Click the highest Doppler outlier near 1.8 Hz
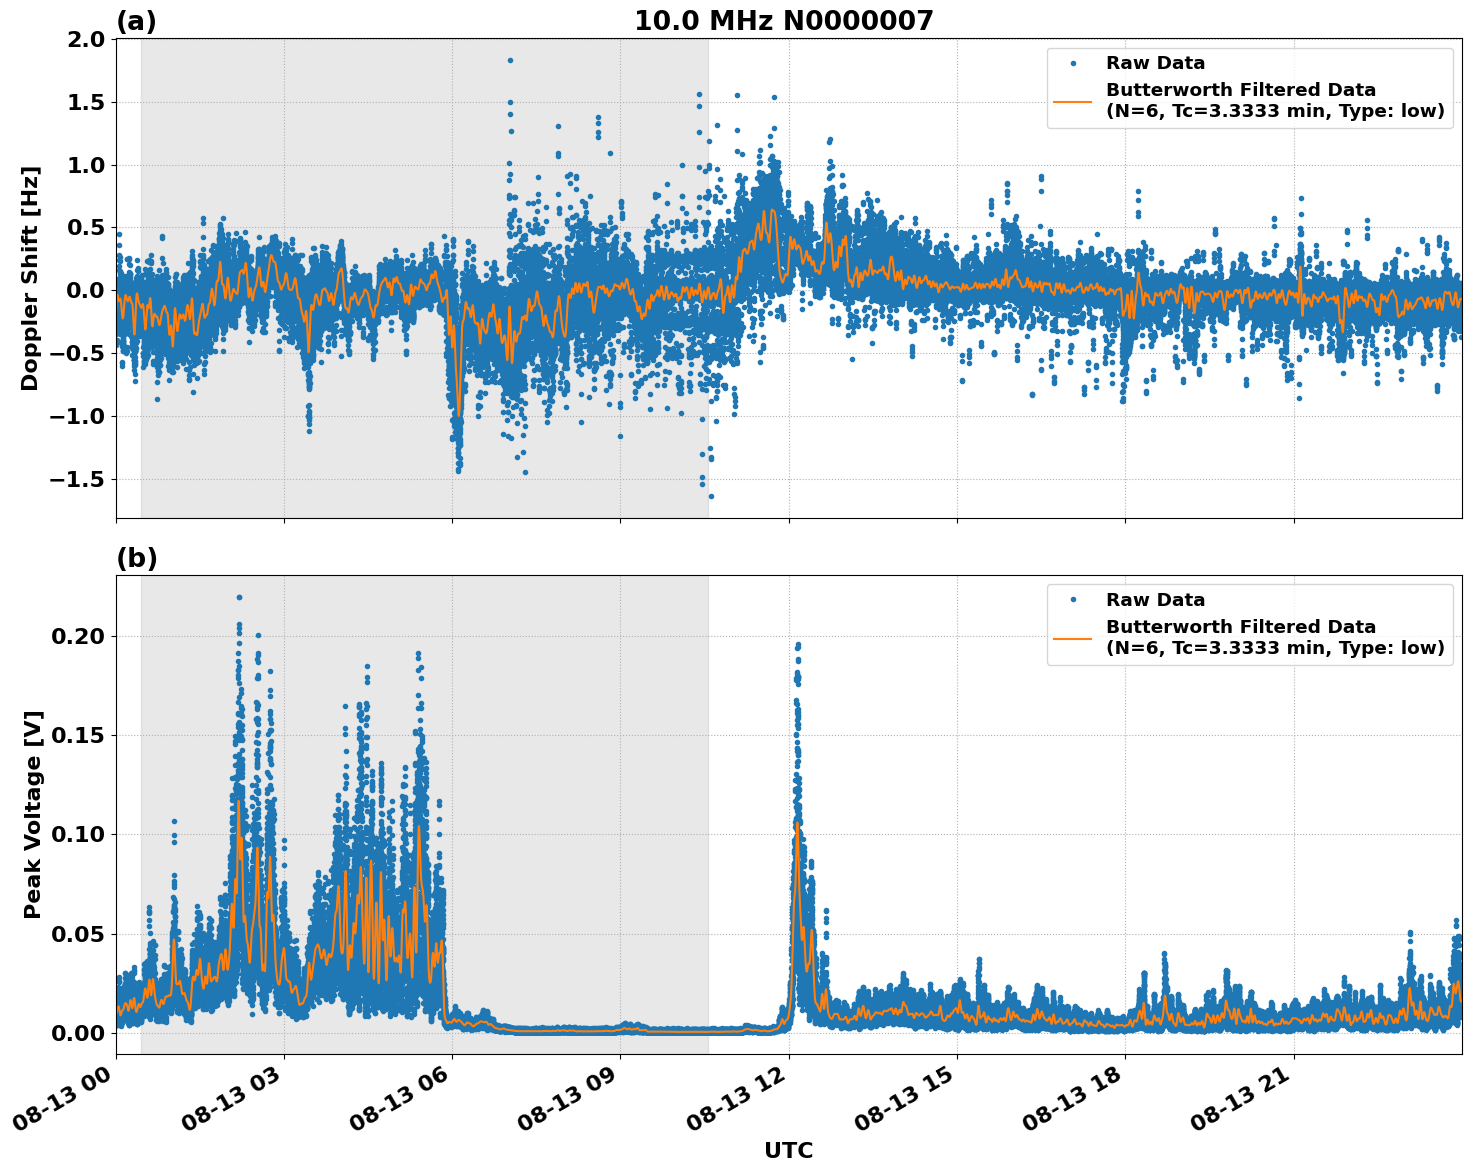Screen dimensions: 1471x1172 508,59
